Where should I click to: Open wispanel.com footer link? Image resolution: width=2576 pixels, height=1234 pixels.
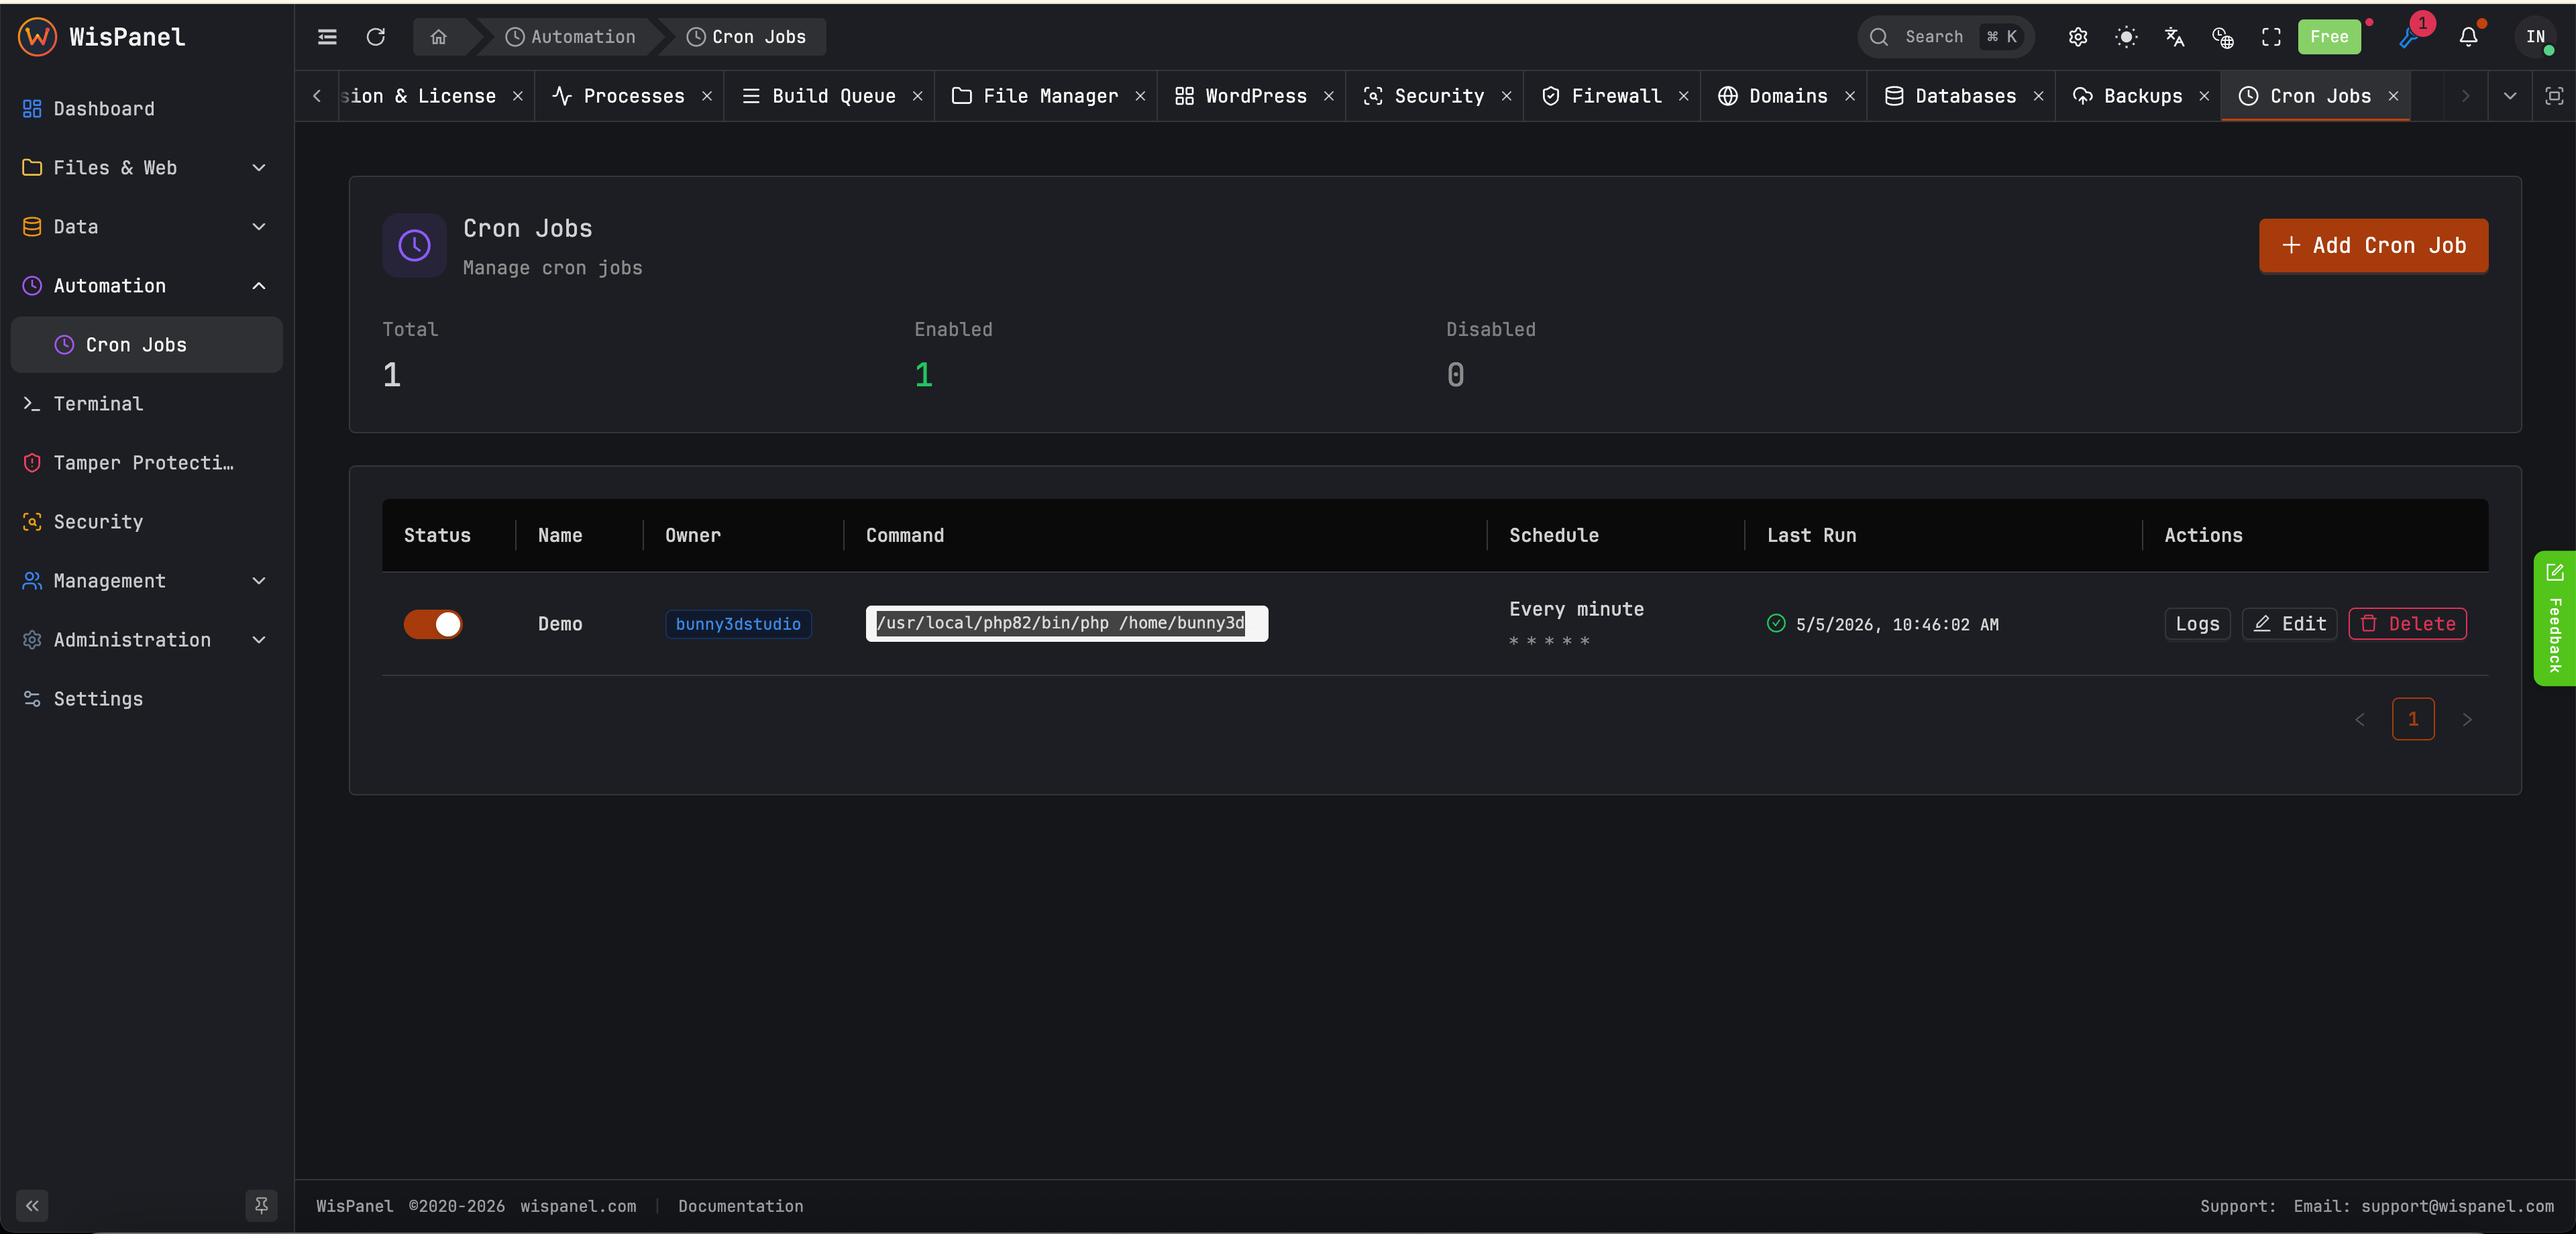click(x=578, y=1206)
